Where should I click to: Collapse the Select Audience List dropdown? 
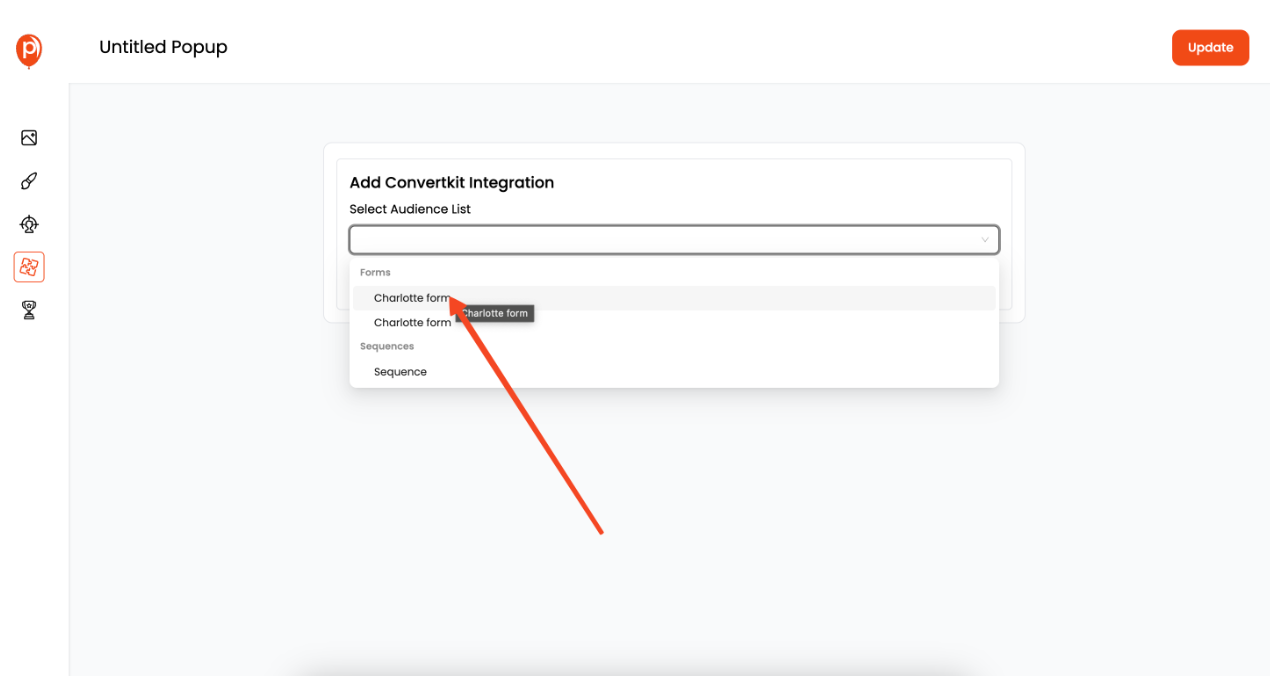pos(984,240)
